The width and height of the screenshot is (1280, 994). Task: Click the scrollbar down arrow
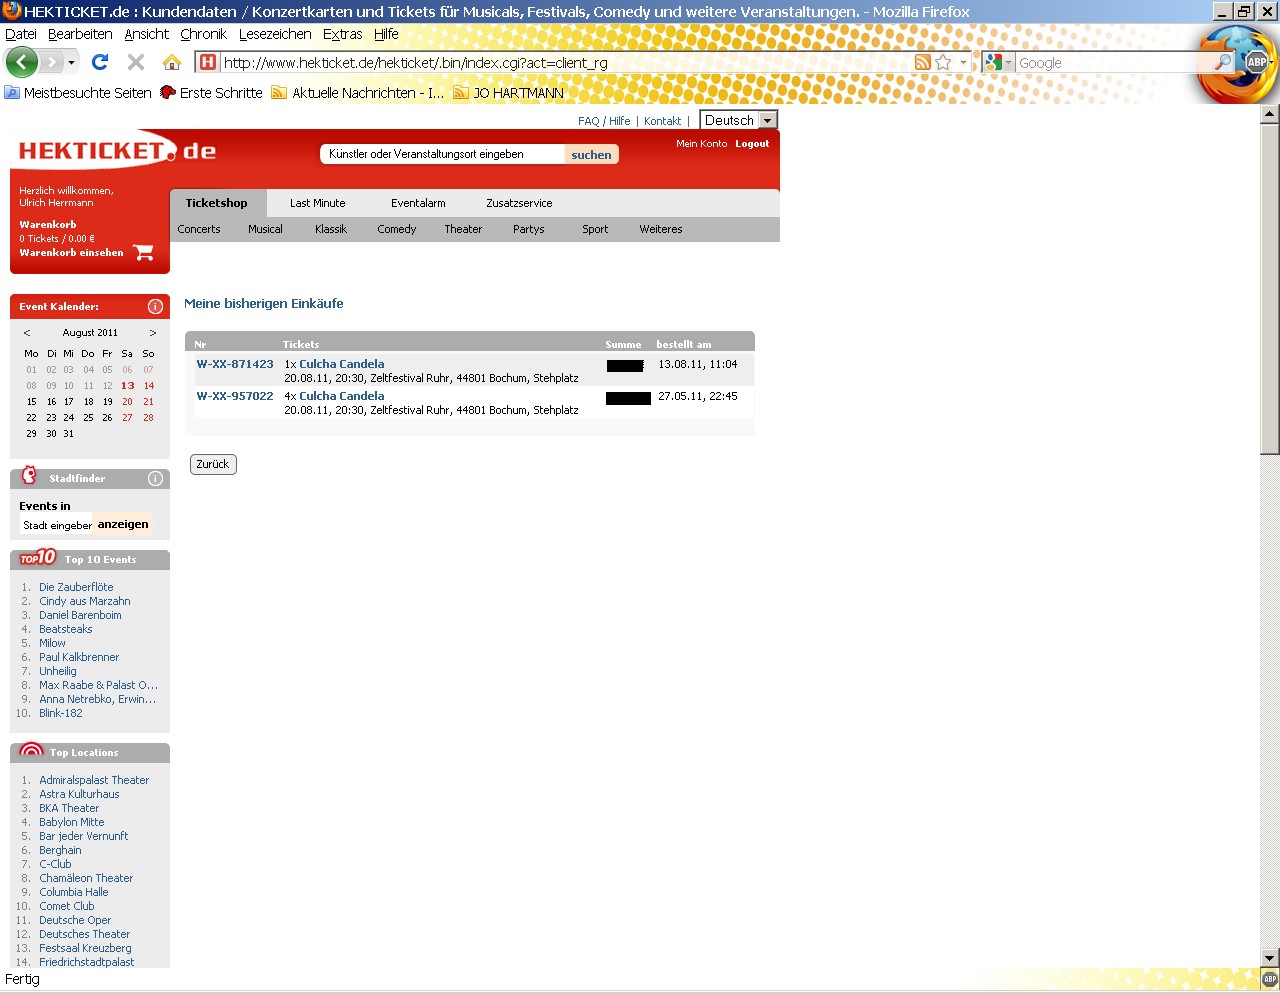coord(1270,957)
